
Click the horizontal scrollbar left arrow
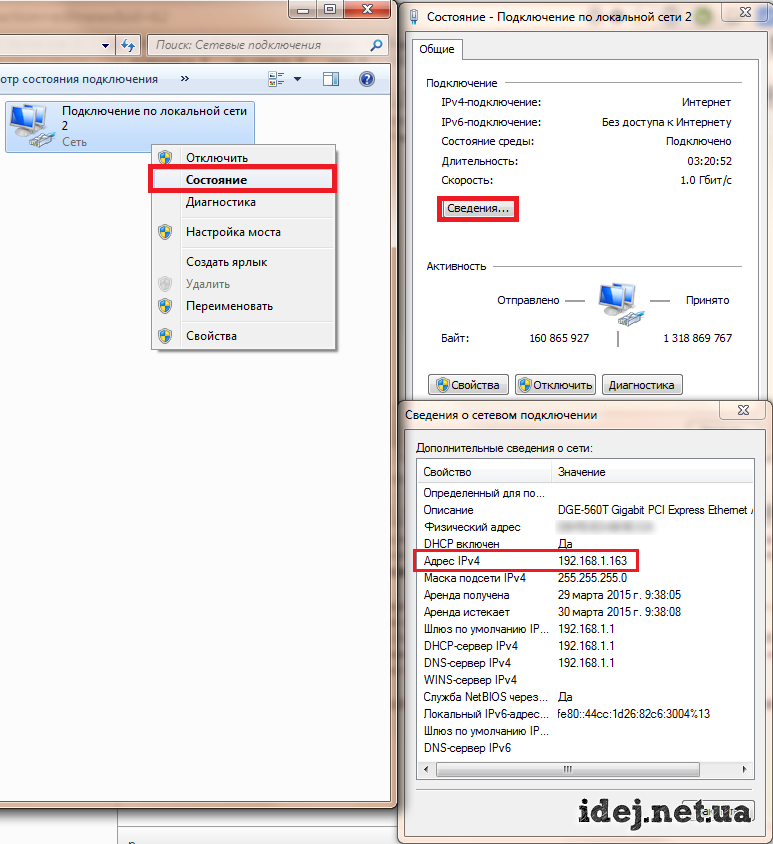[x=426, y=769]
